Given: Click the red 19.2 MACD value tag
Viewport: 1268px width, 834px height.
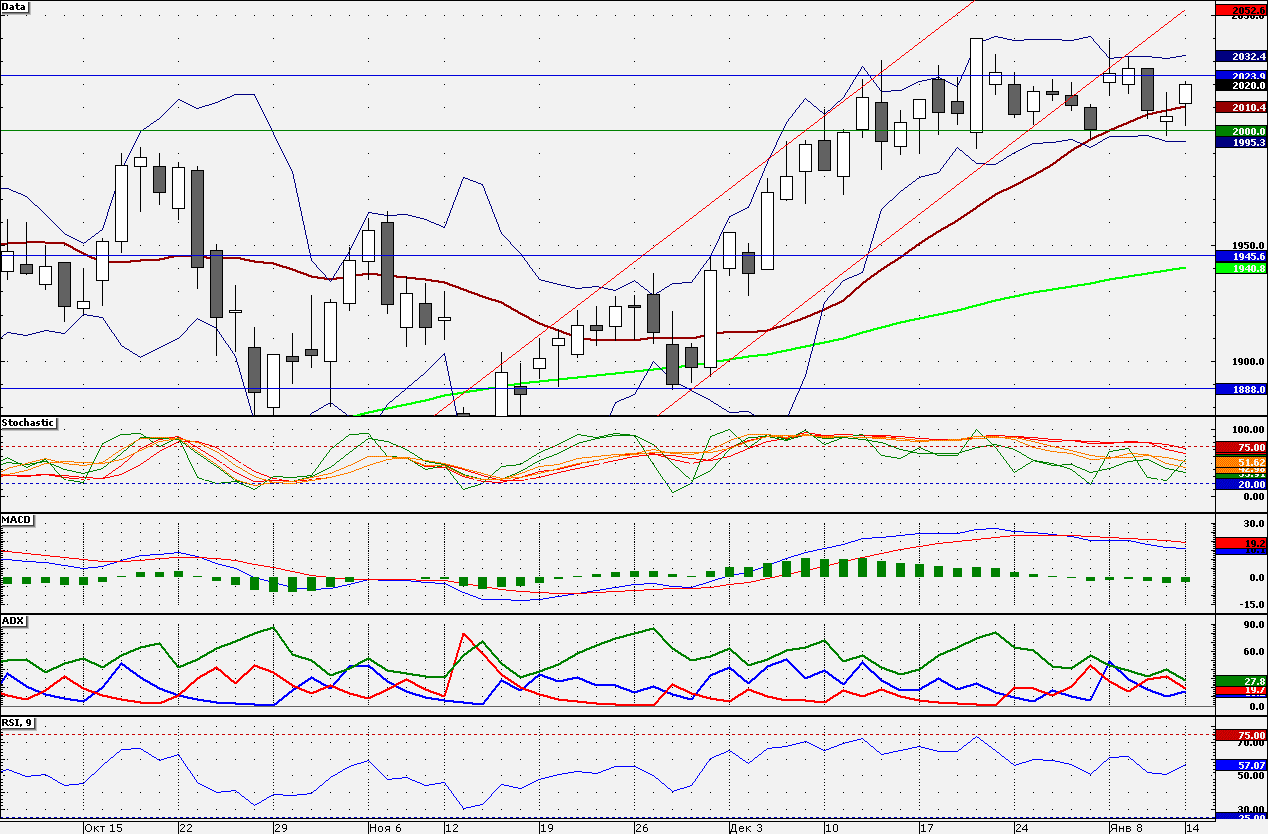Looking at the screenshot, I should pos(1240,542).
